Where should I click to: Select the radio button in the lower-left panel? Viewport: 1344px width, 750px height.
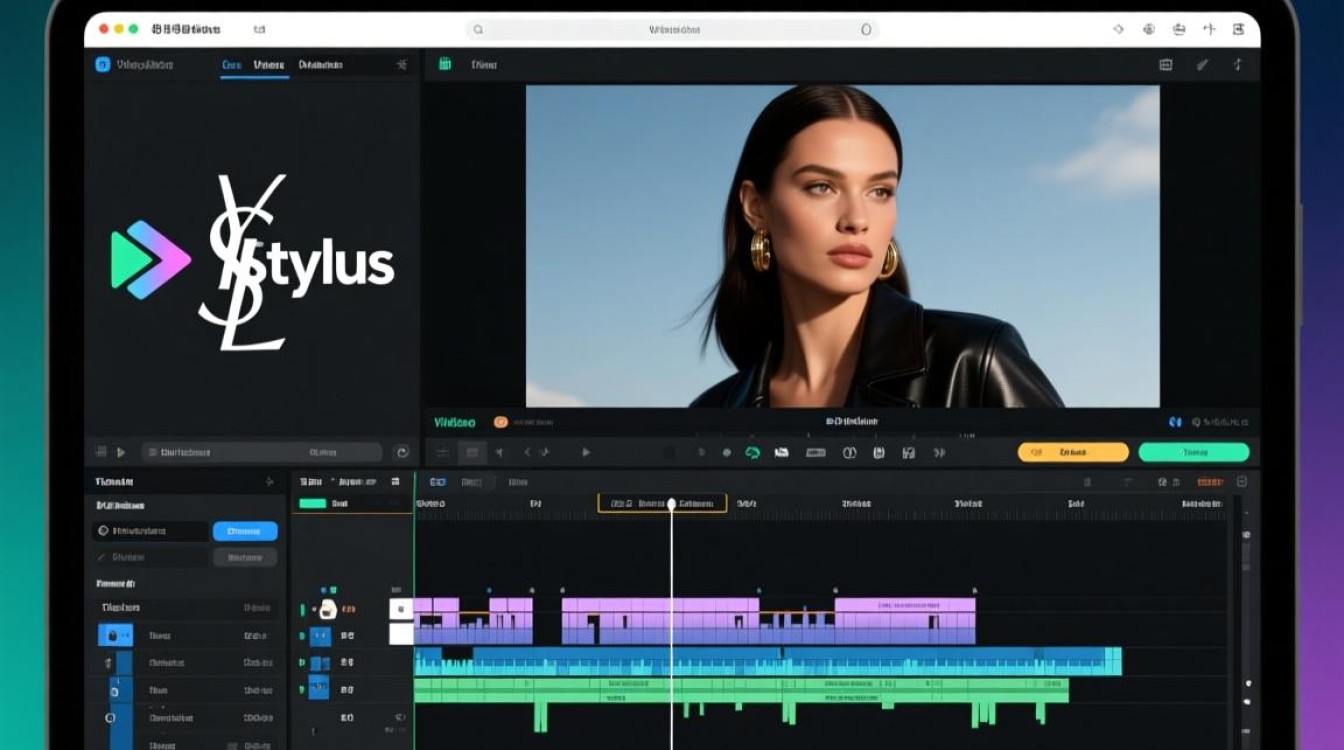[101, 531]
